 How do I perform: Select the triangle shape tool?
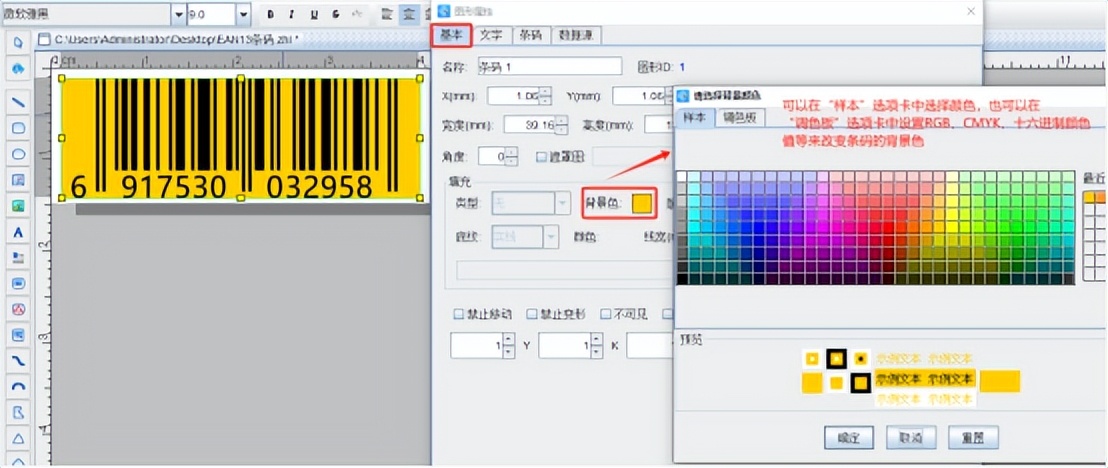pyautogui.click(x=18, y=438)
